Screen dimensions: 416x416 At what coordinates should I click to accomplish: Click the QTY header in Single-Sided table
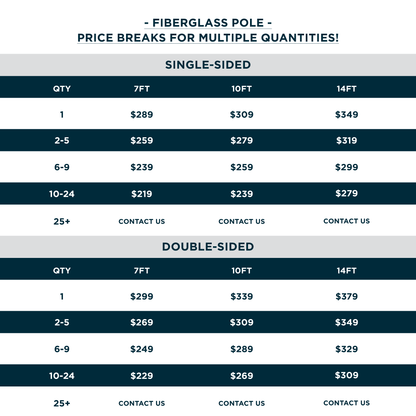(62, 89)
